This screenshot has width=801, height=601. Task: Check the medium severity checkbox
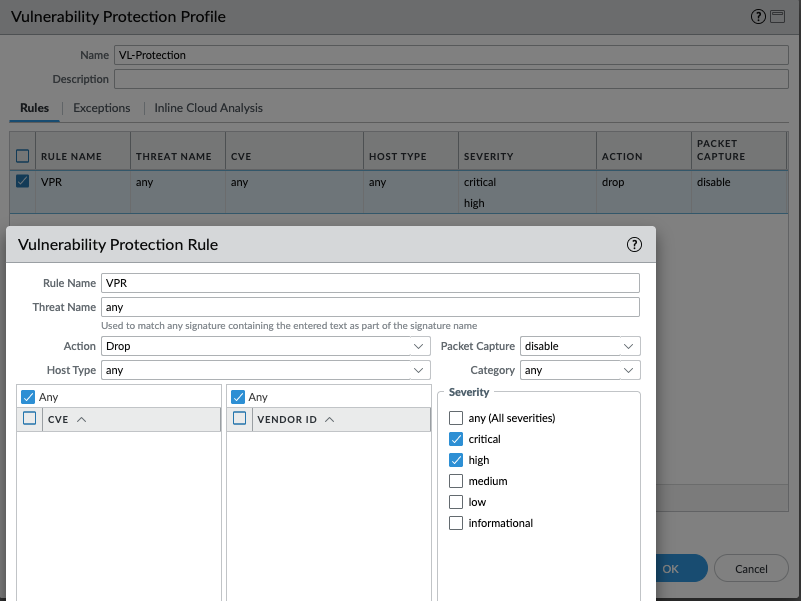click(x=456, y=481)
